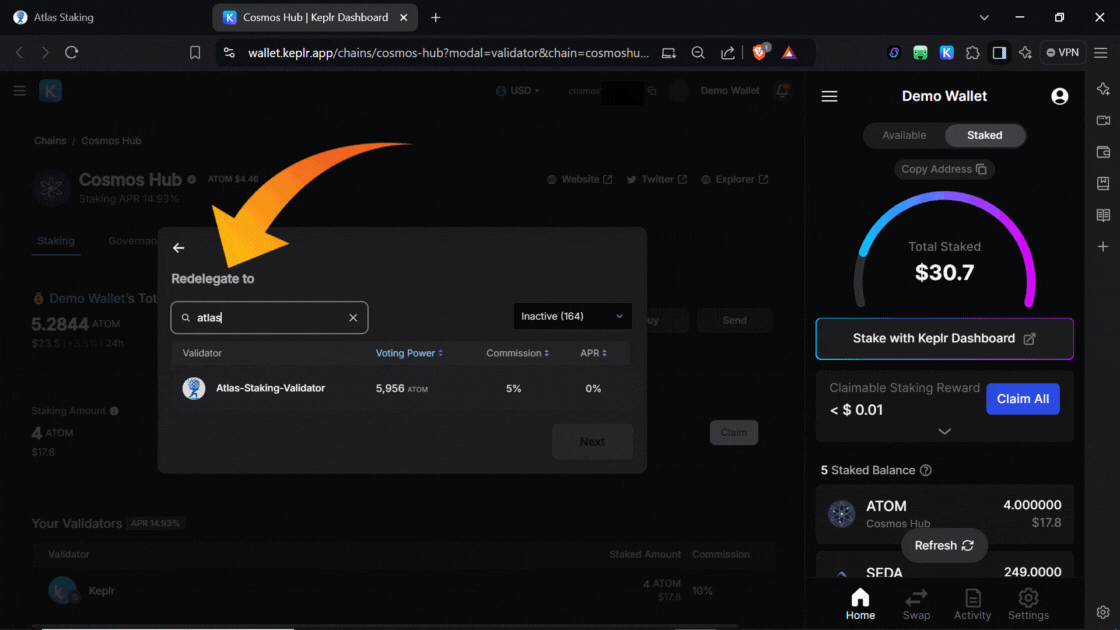This screenshot has height=630, width=1120.
Task: Open the Swap tab in wallet
Action: [916, 604]
